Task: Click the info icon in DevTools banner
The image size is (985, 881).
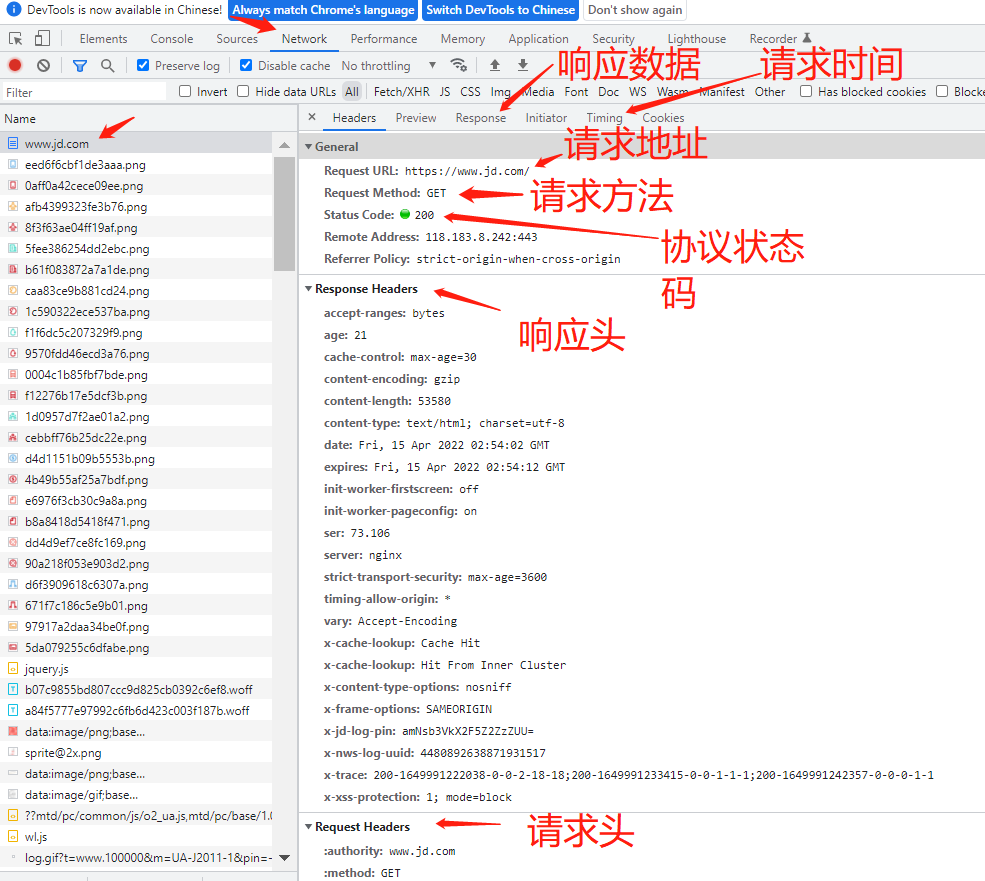Action: [13, 9]
